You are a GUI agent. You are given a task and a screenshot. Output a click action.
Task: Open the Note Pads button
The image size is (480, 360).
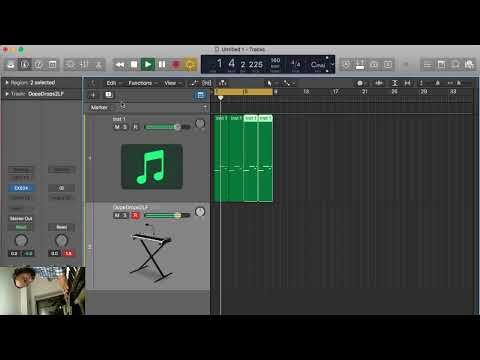click(x=441, y=64)
